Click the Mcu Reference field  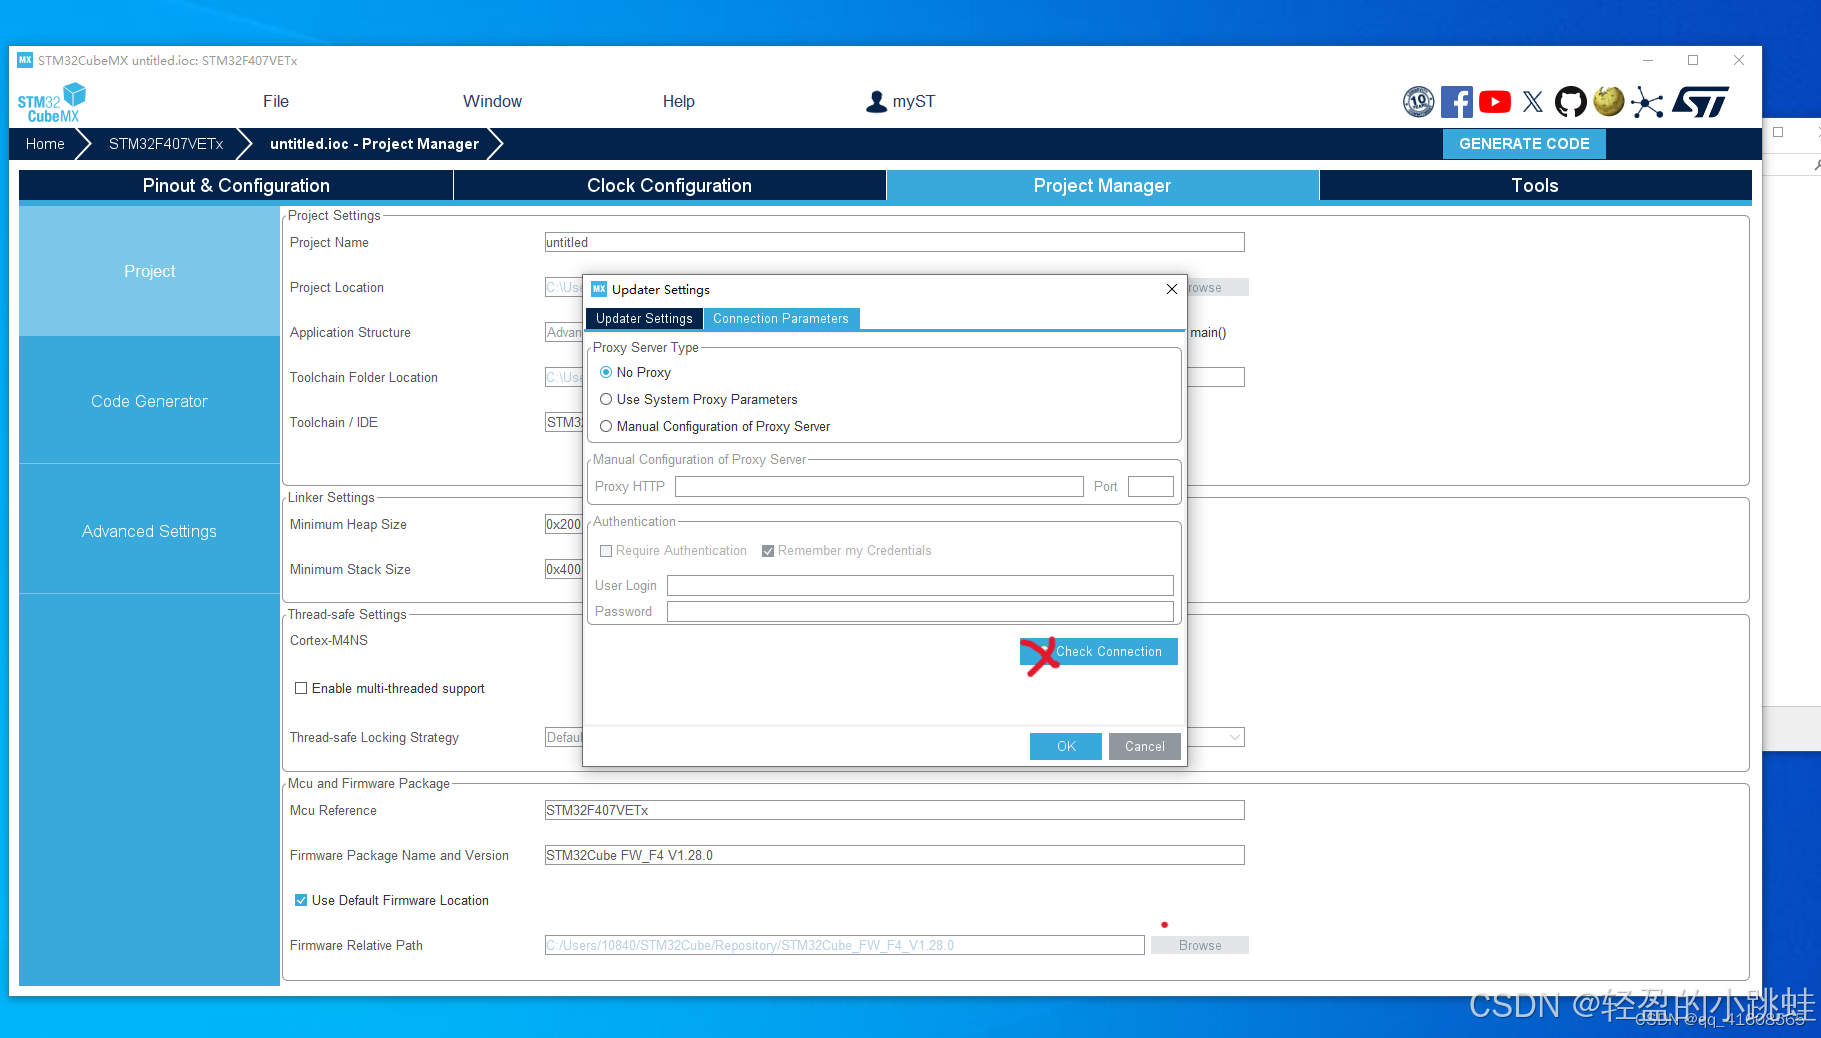pos(894,810)
